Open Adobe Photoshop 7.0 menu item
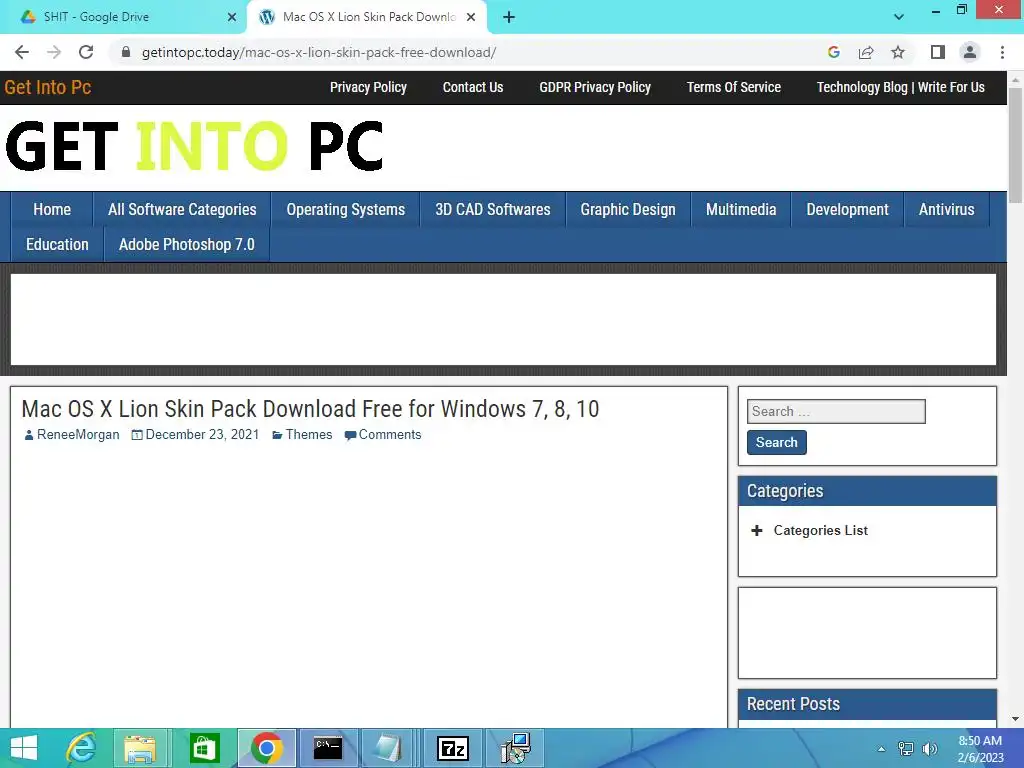Viewport: 1024px width, 768px height. point(187,245)
